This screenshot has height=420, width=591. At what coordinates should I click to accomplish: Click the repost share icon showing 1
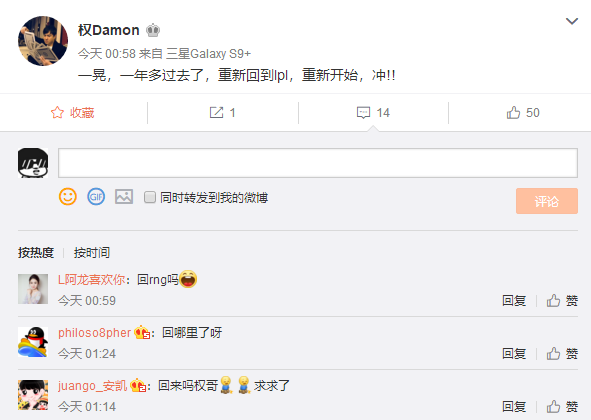point(216,112)
